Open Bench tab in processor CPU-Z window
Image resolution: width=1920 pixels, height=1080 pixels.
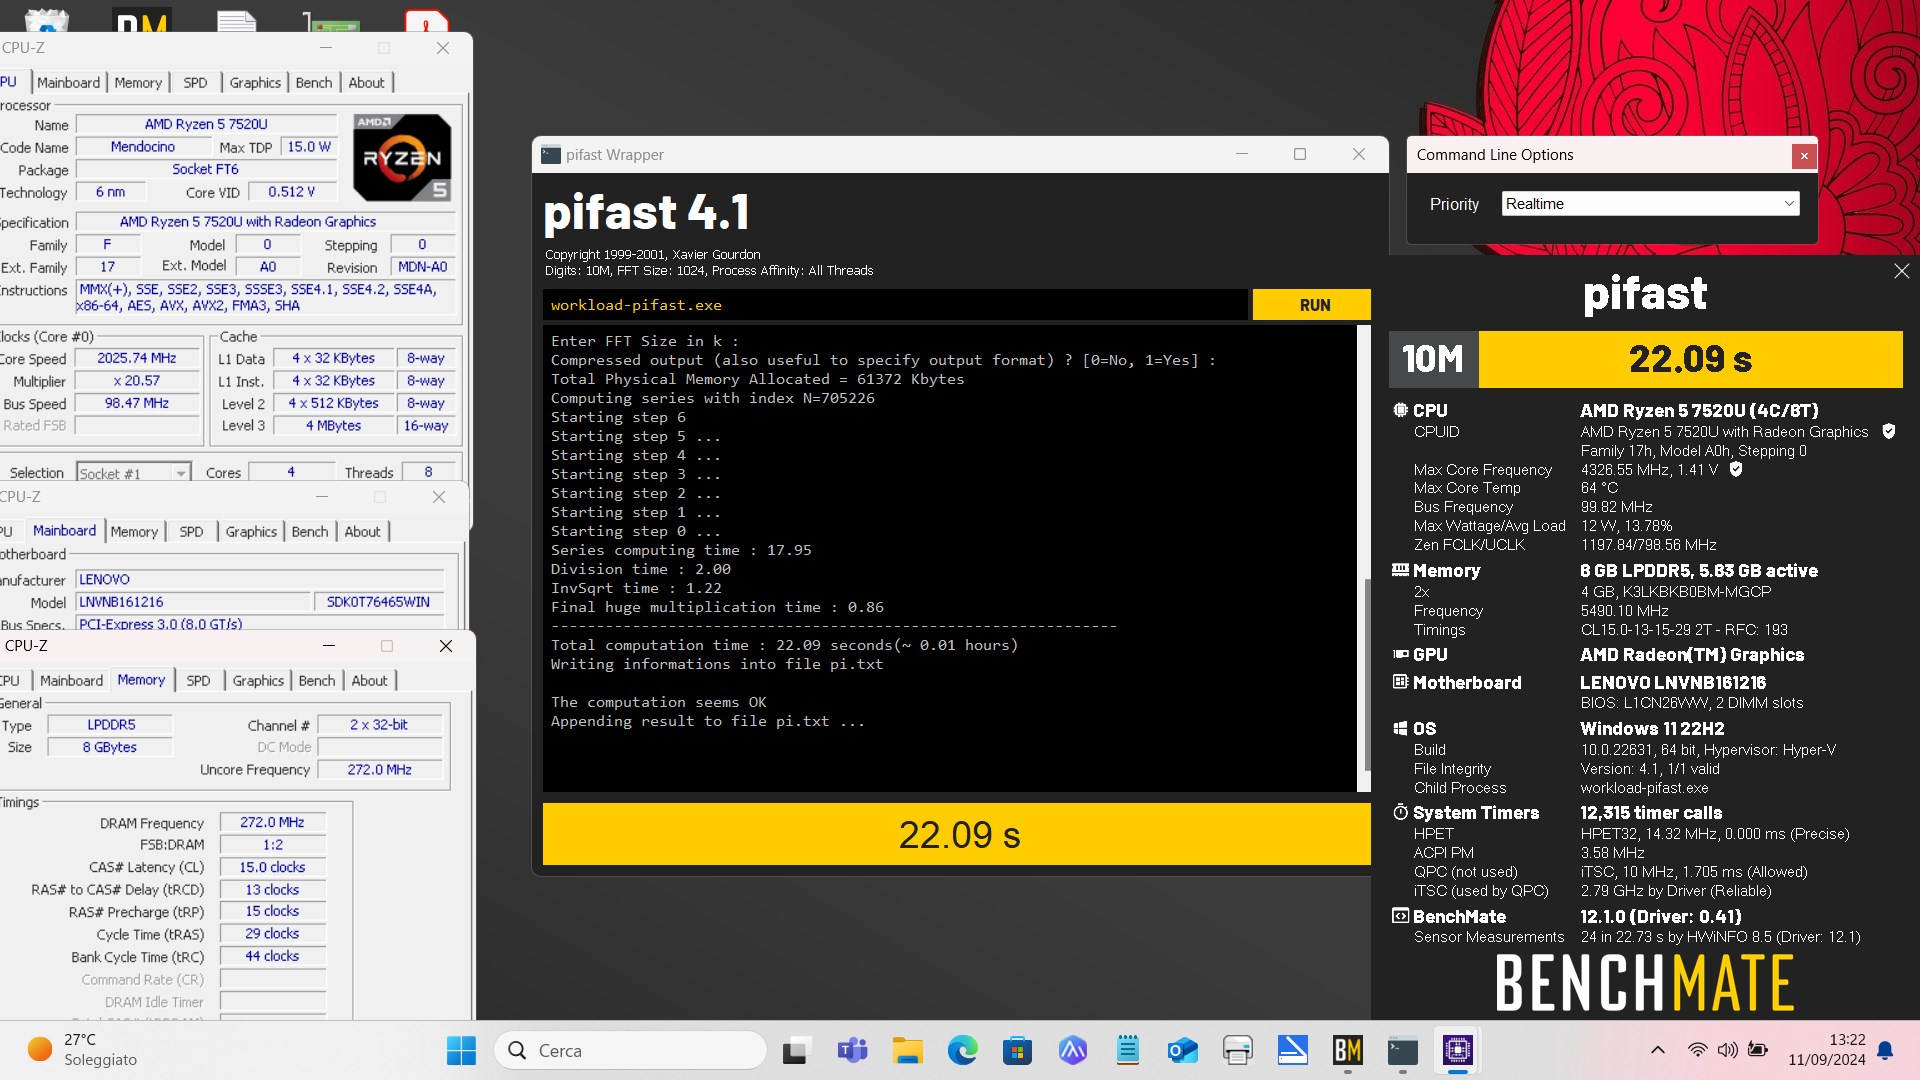(x=314, y=83)
